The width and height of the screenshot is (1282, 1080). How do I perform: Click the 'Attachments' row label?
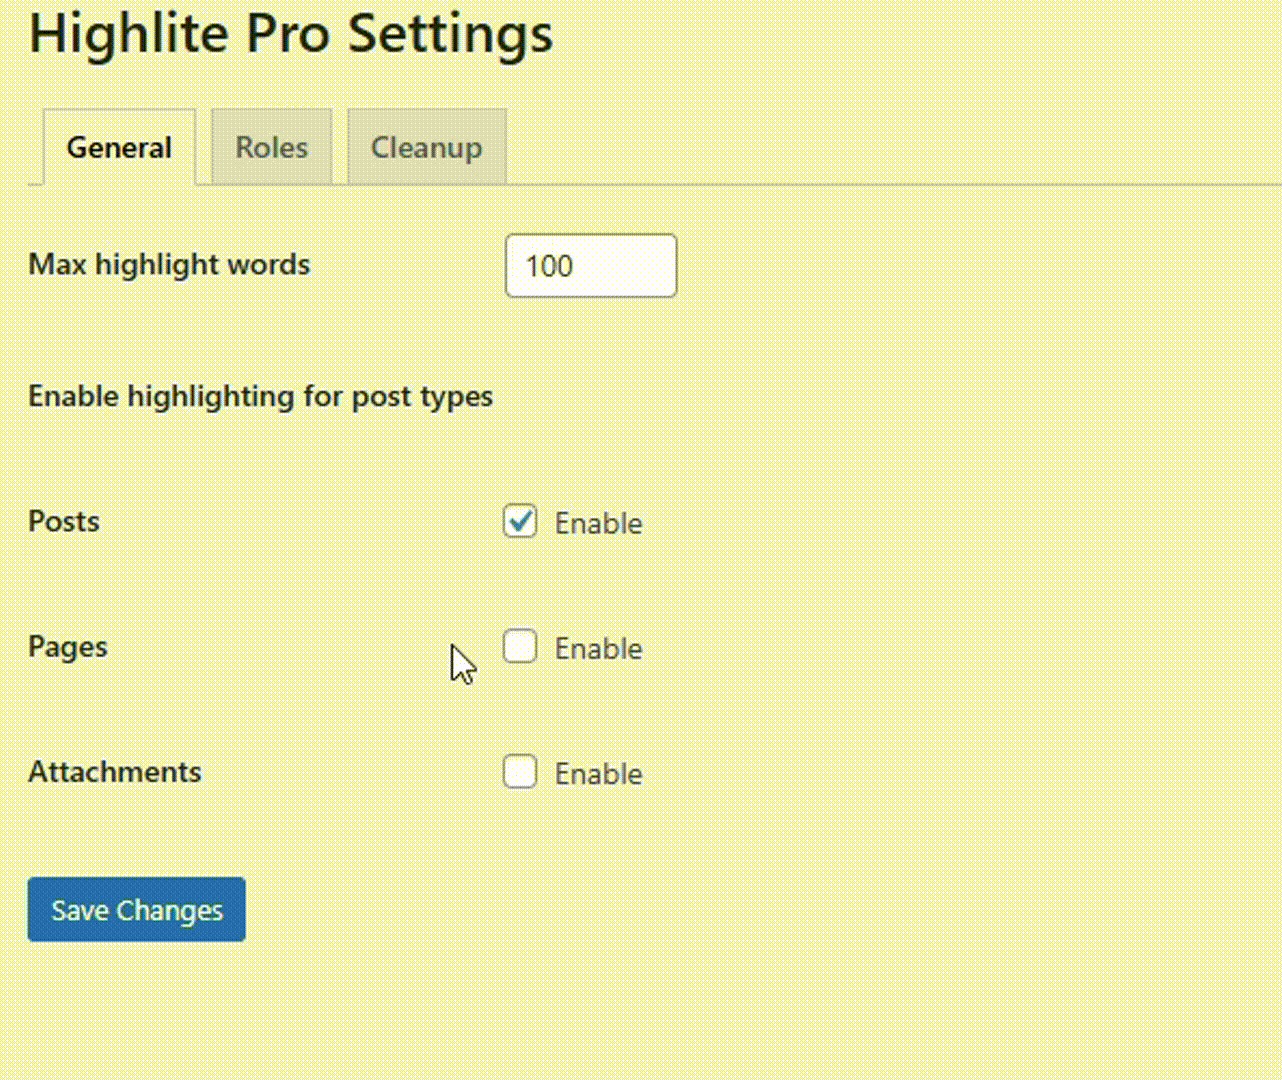[115, 772]
